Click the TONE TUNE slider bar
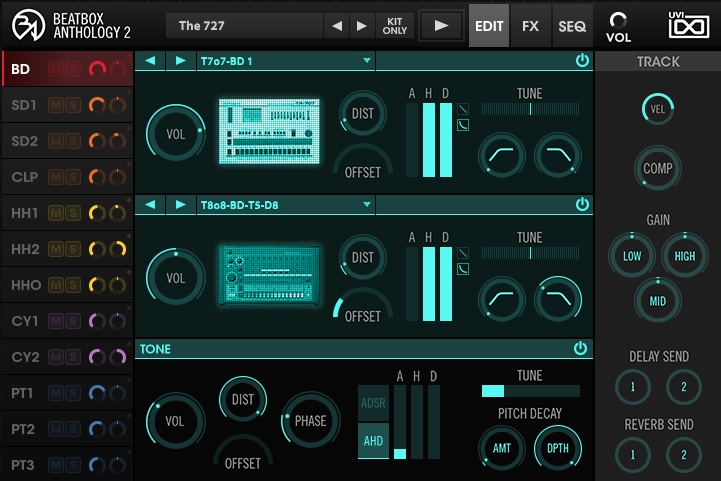This screenshot has height=481, width=721. coord(530,391)
